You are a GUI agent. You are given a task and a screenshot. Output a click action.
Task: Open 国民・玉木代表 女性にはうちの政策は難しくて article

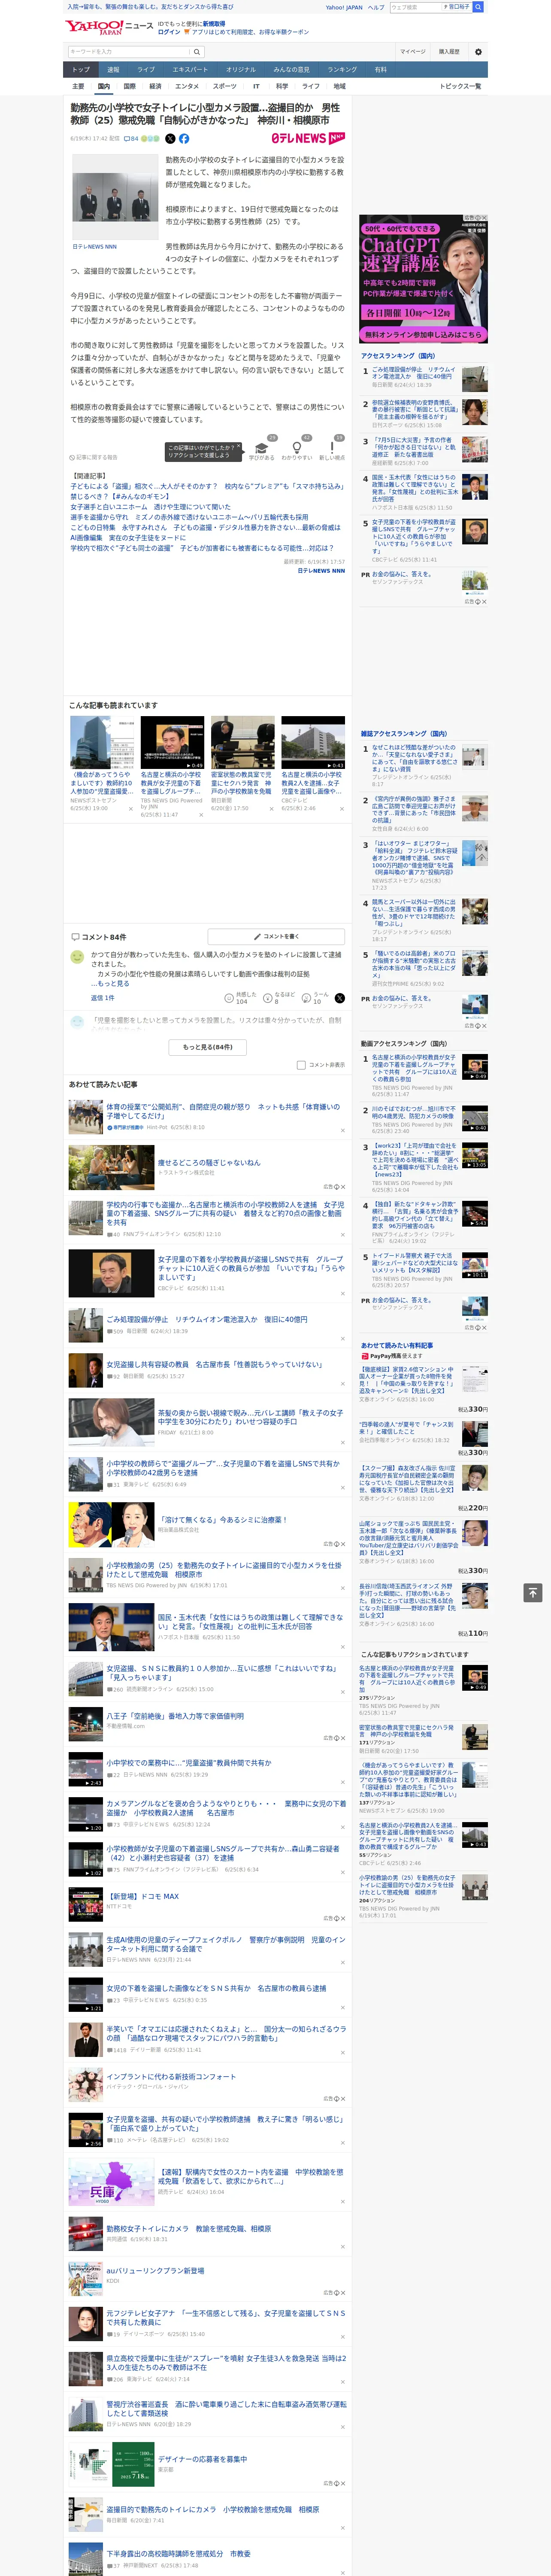250,1621
